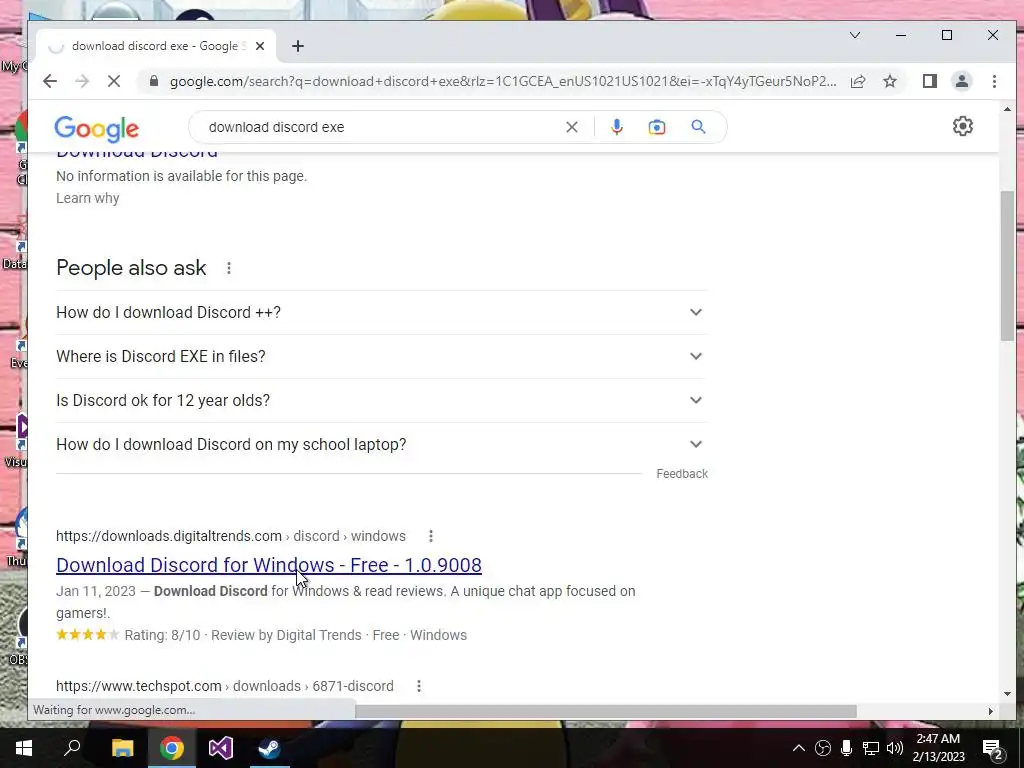
Task: Click the vertical scrollbar thumb
Action: (x=1007, y=265)
